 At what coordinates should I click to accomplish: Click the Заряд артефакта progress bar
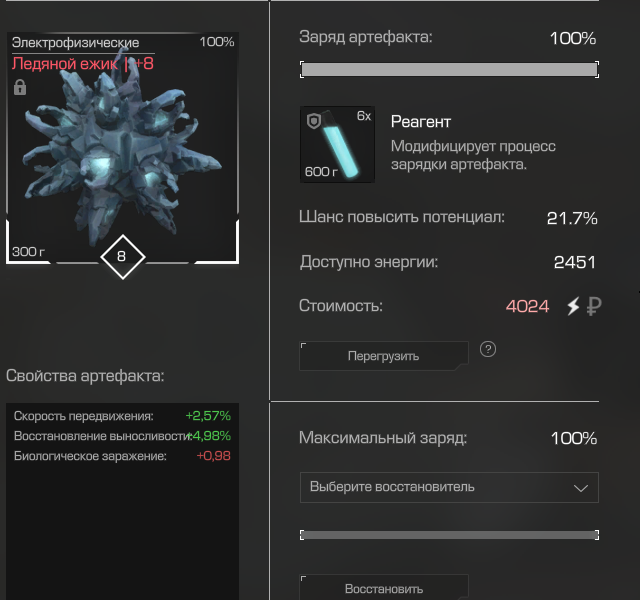[449, 69]
